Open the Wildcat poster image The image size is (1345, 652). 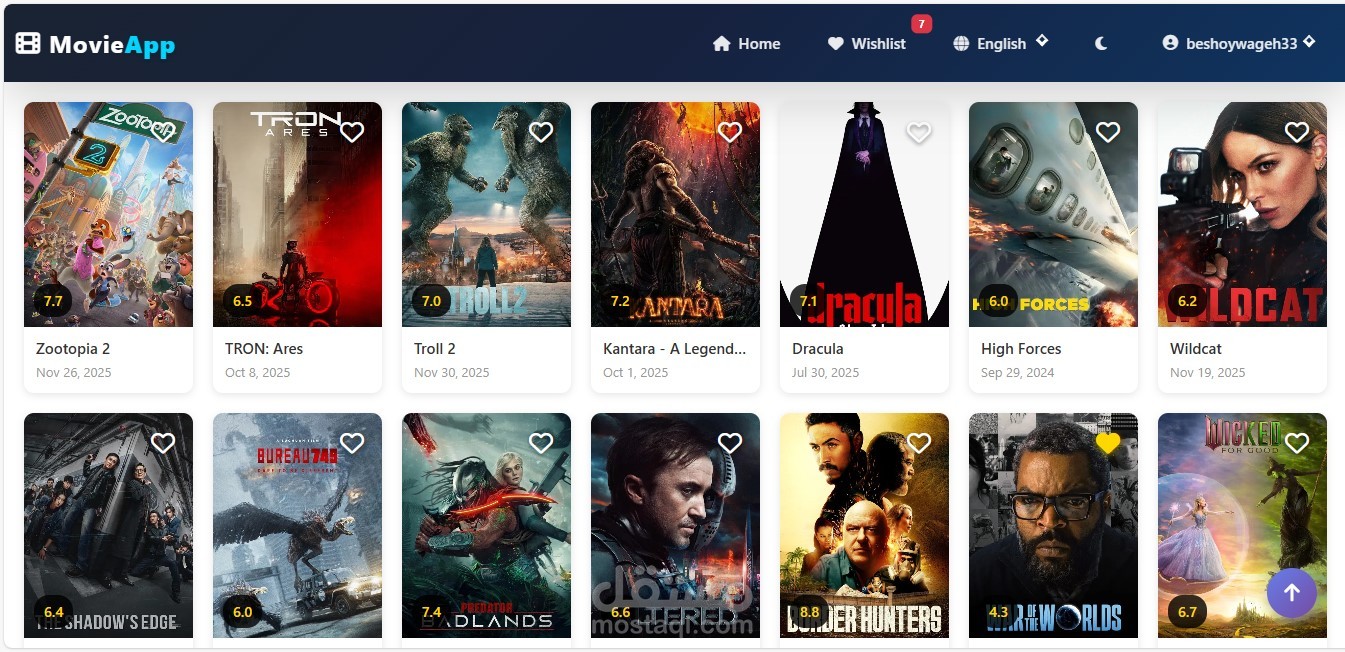pyautogui.click(x=1242, y=214)
